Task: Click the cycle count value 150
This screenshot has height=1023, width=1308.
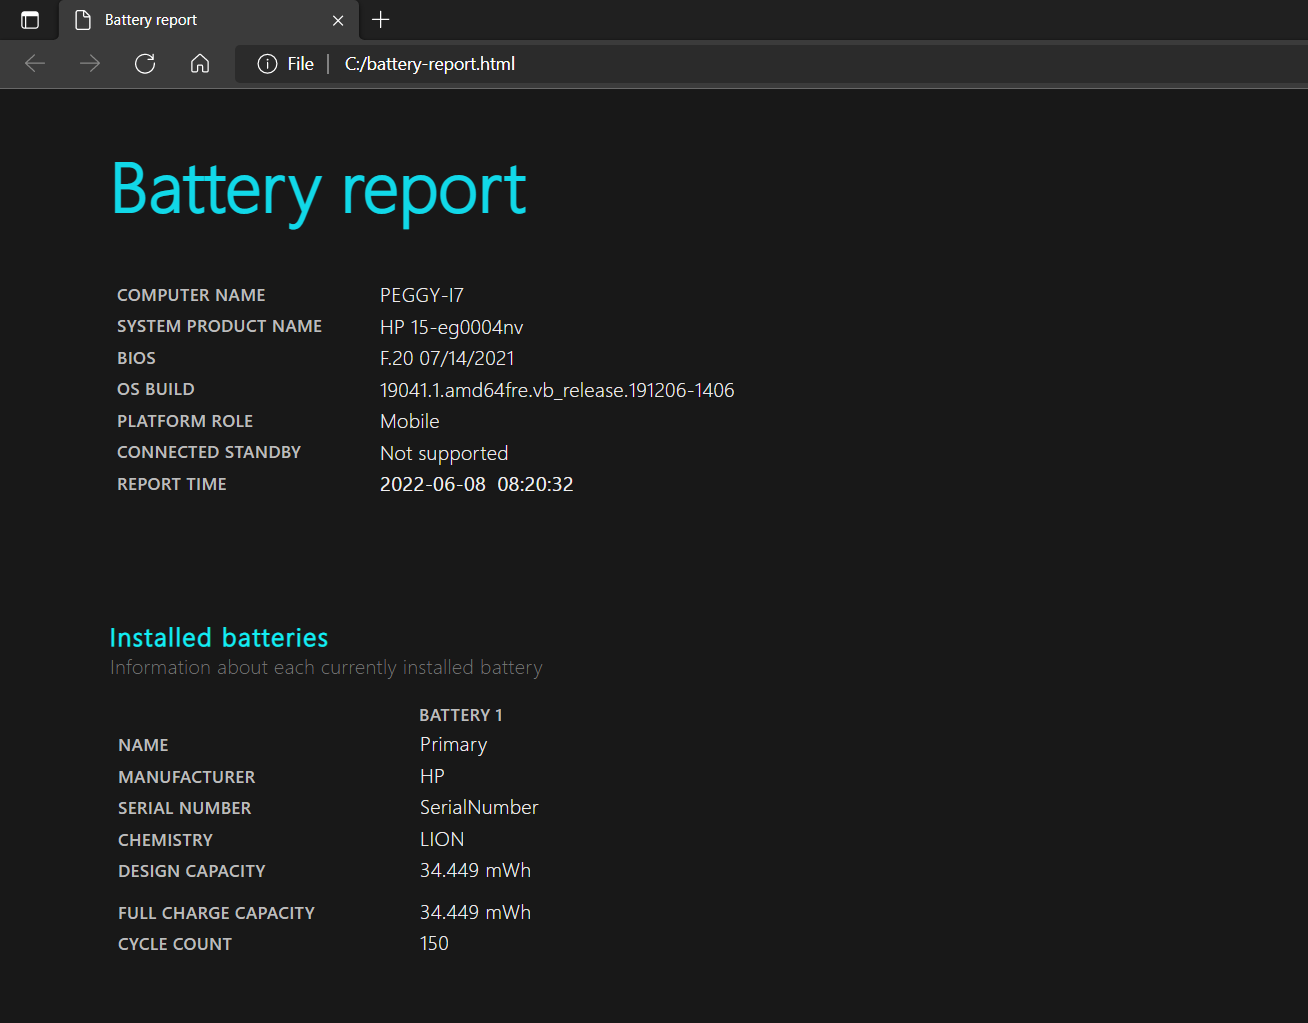Action: 434,944
